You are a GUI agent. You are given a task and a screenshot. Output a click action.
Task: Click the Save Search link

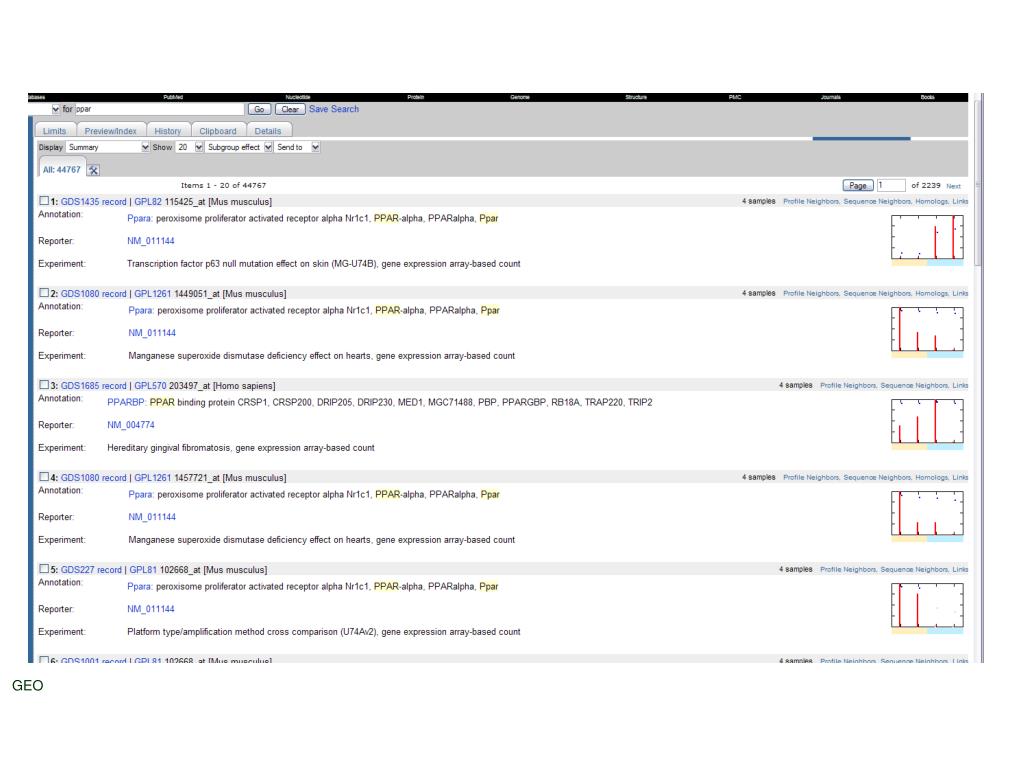[x=334, y=109]
